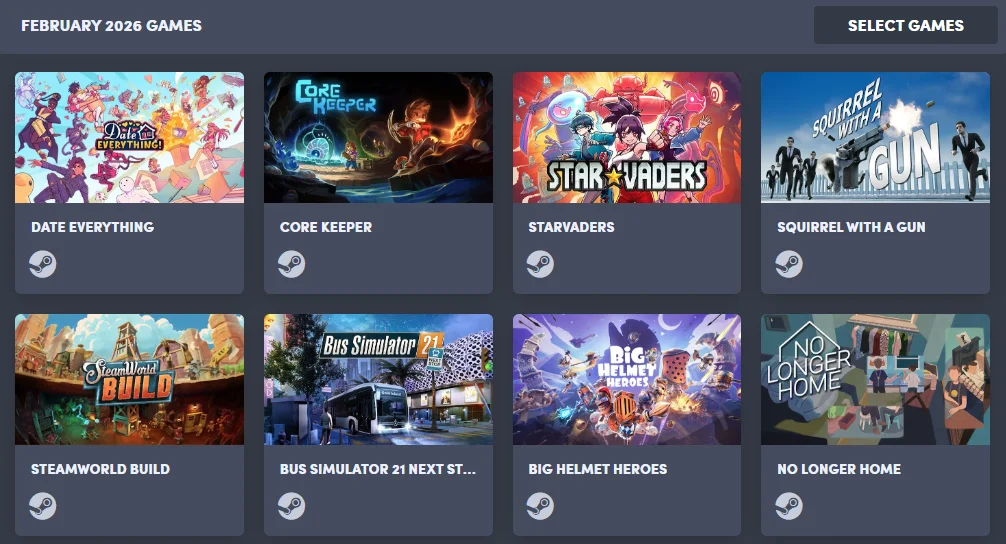Click the Steam icon under No Longer Home

coord(789,506)
